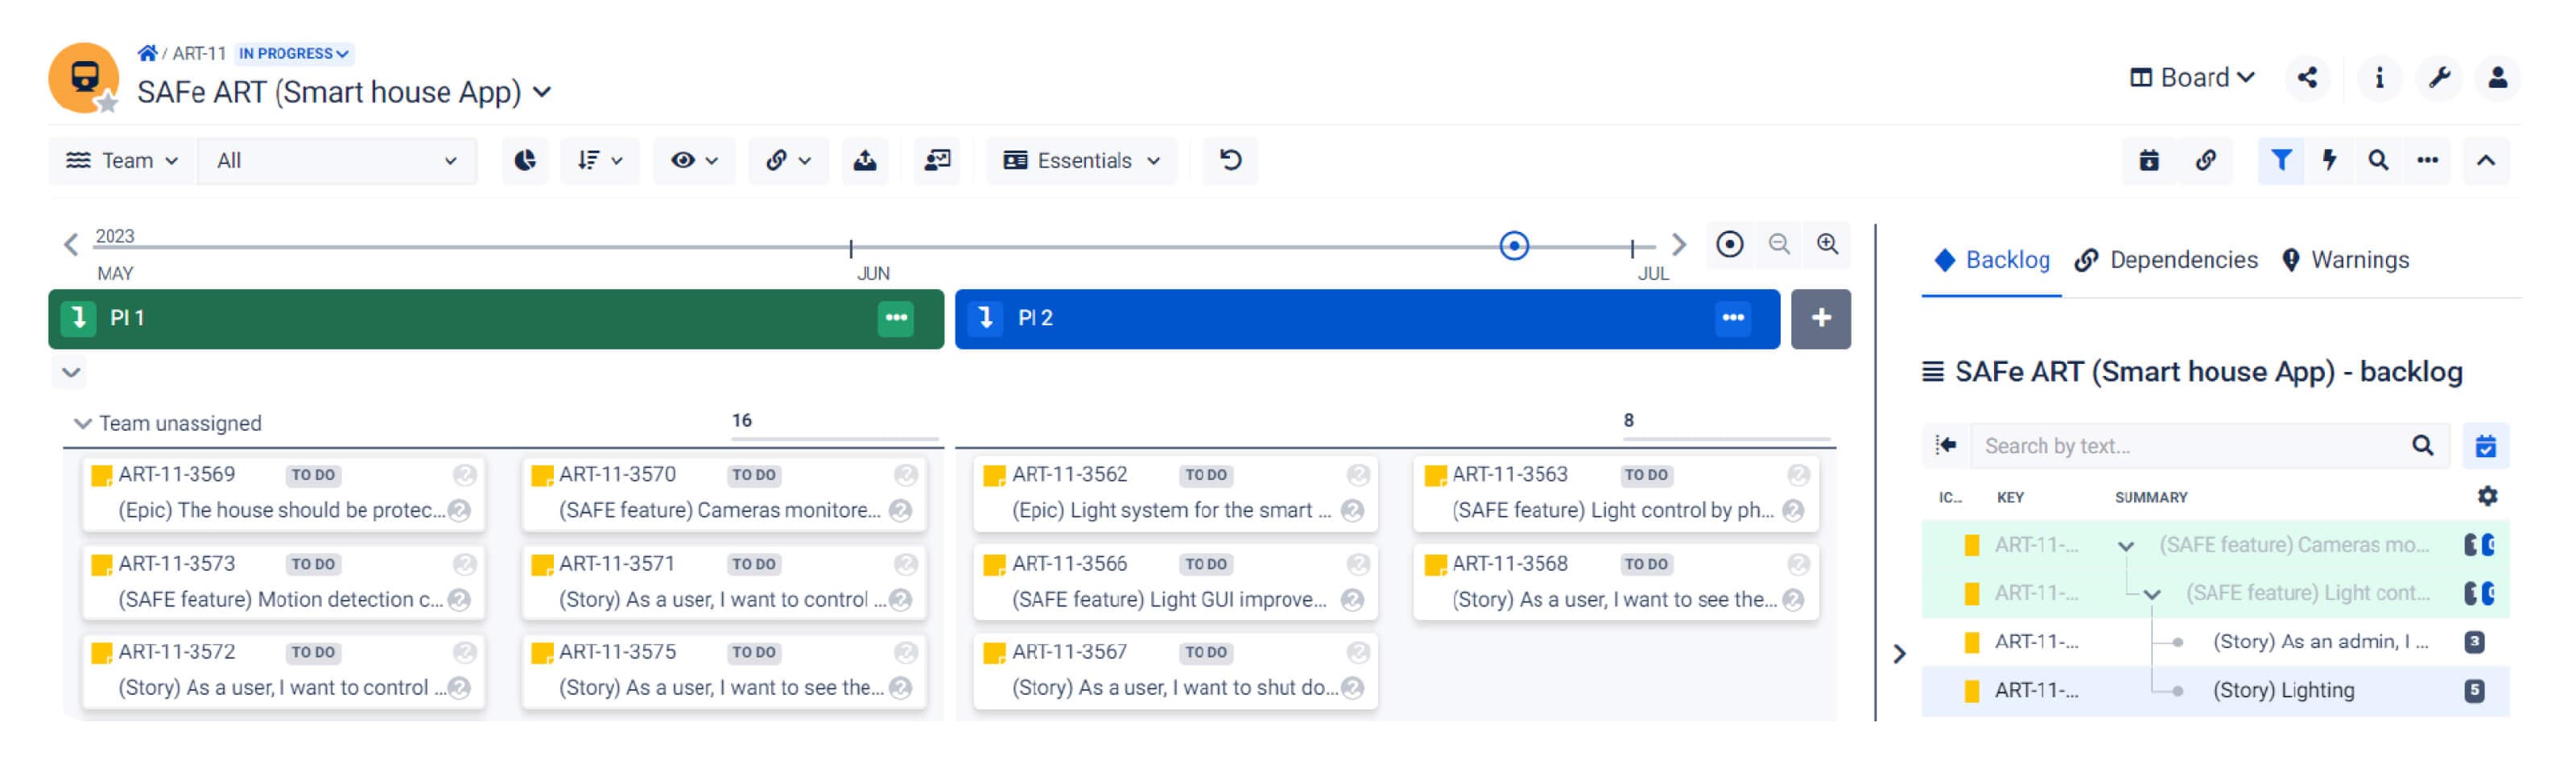
Task: Click the focus on today target icon
Action: point(1730,245)
